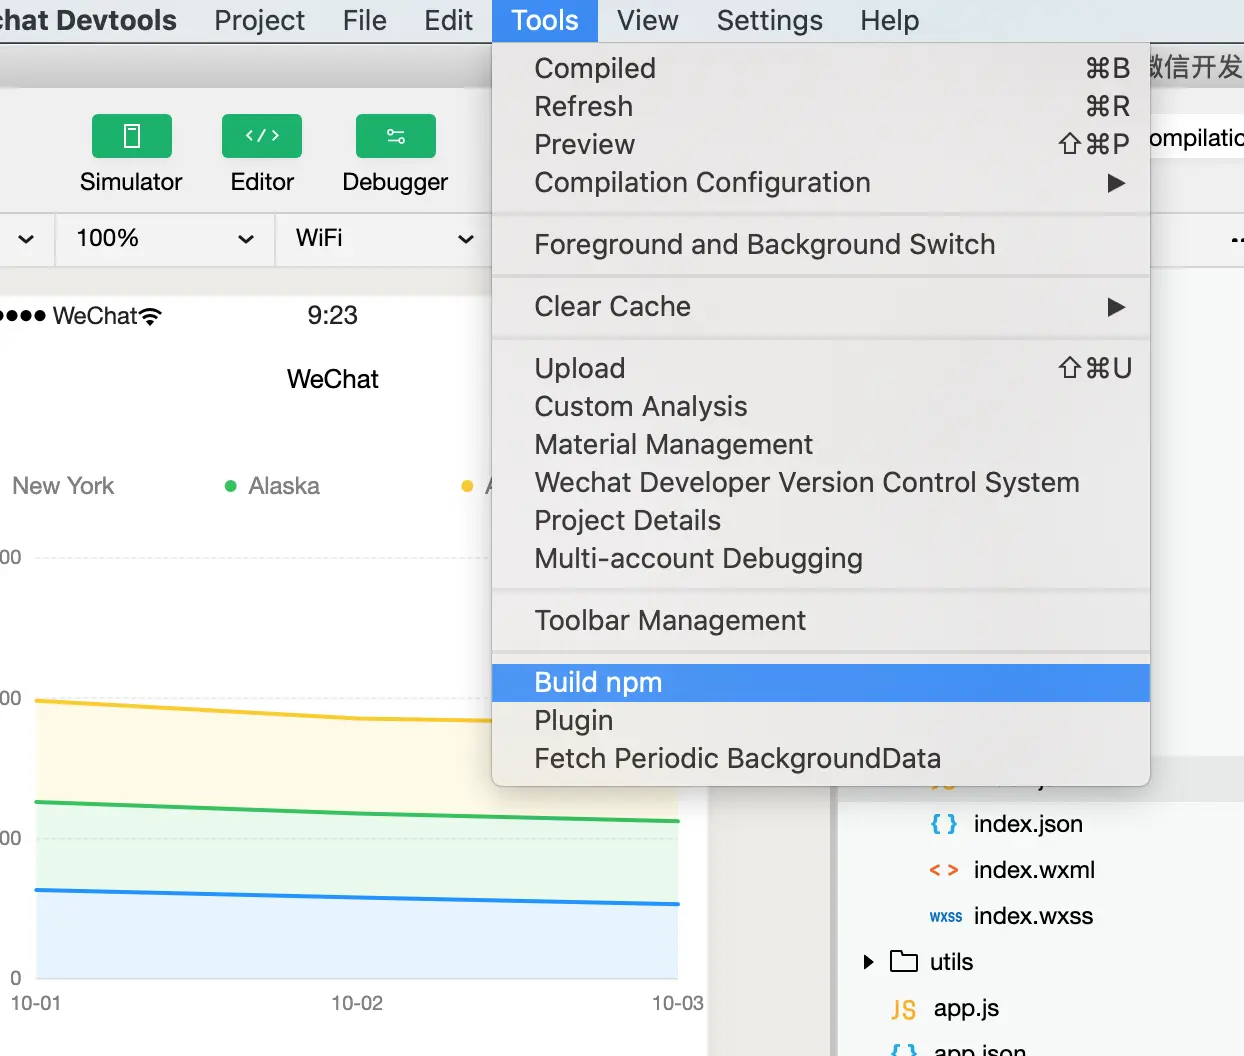
Task: Toggle the New York legend series
Action: [63, 486]
